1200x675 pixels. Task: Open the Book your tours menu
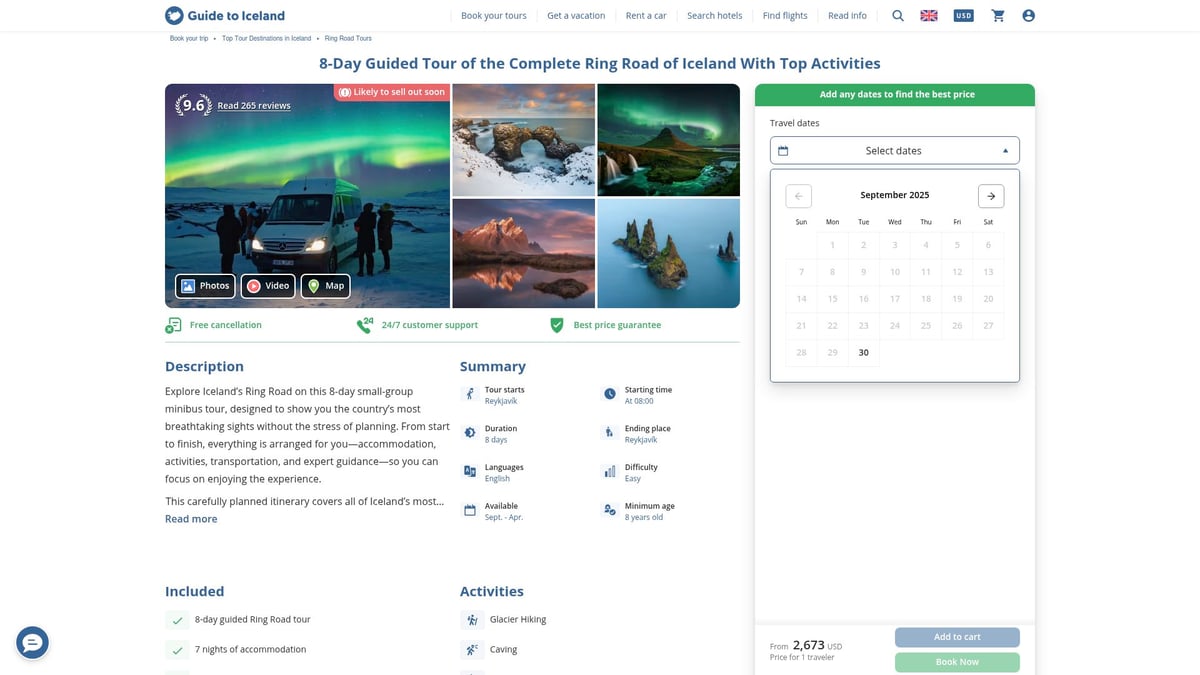tap(493, 16)
